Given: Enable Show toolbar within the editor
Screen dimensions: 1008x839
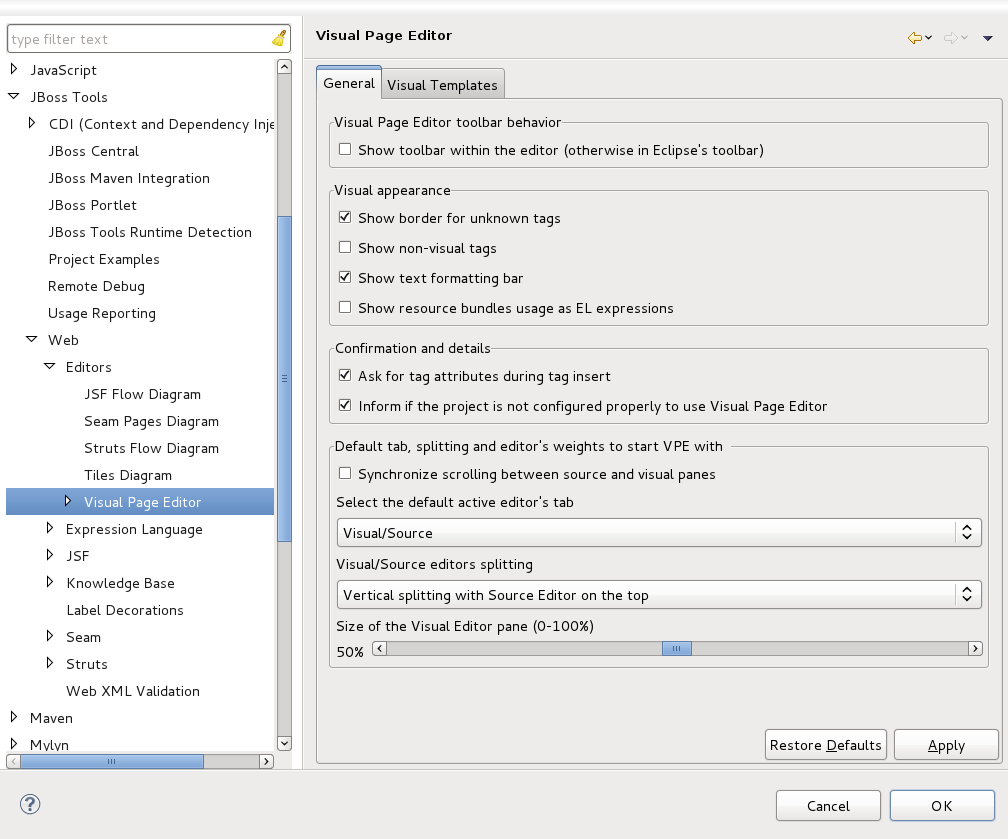Looking at the screenshot, I should point(345,149).
